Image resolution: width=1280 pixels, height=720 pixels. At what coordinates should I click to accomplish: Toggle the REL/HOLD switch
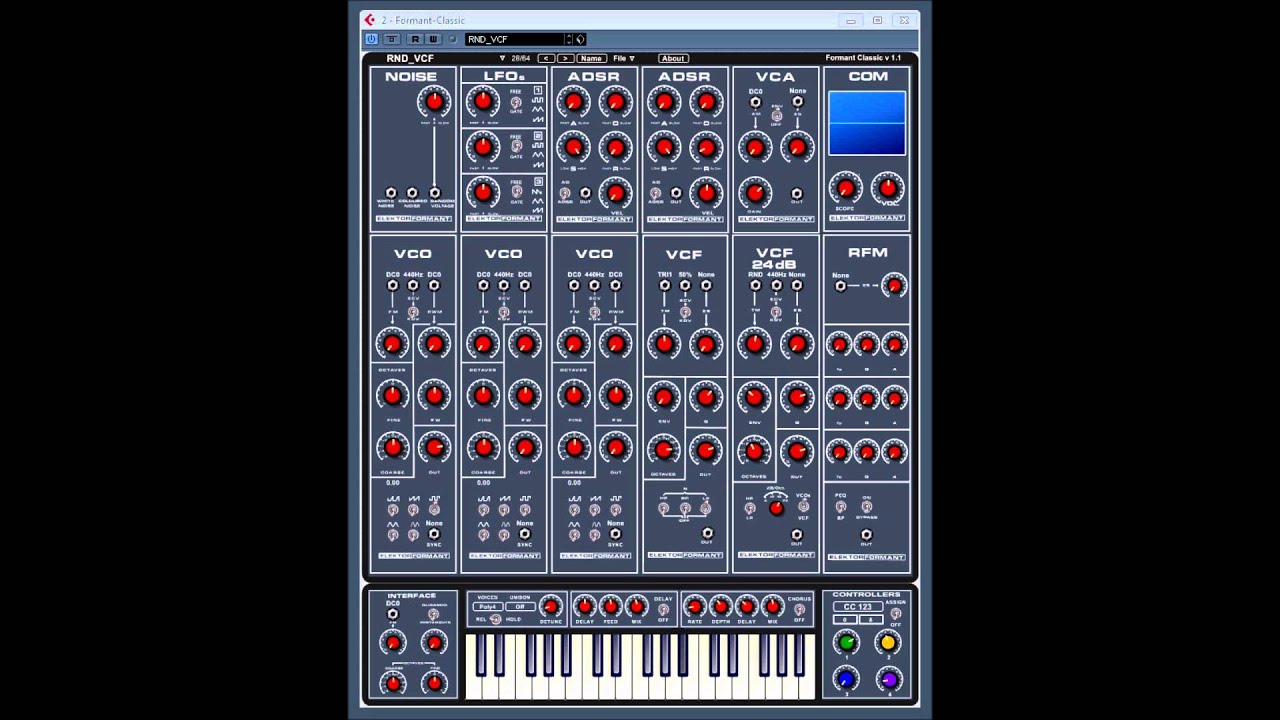(x=495, y=619)
